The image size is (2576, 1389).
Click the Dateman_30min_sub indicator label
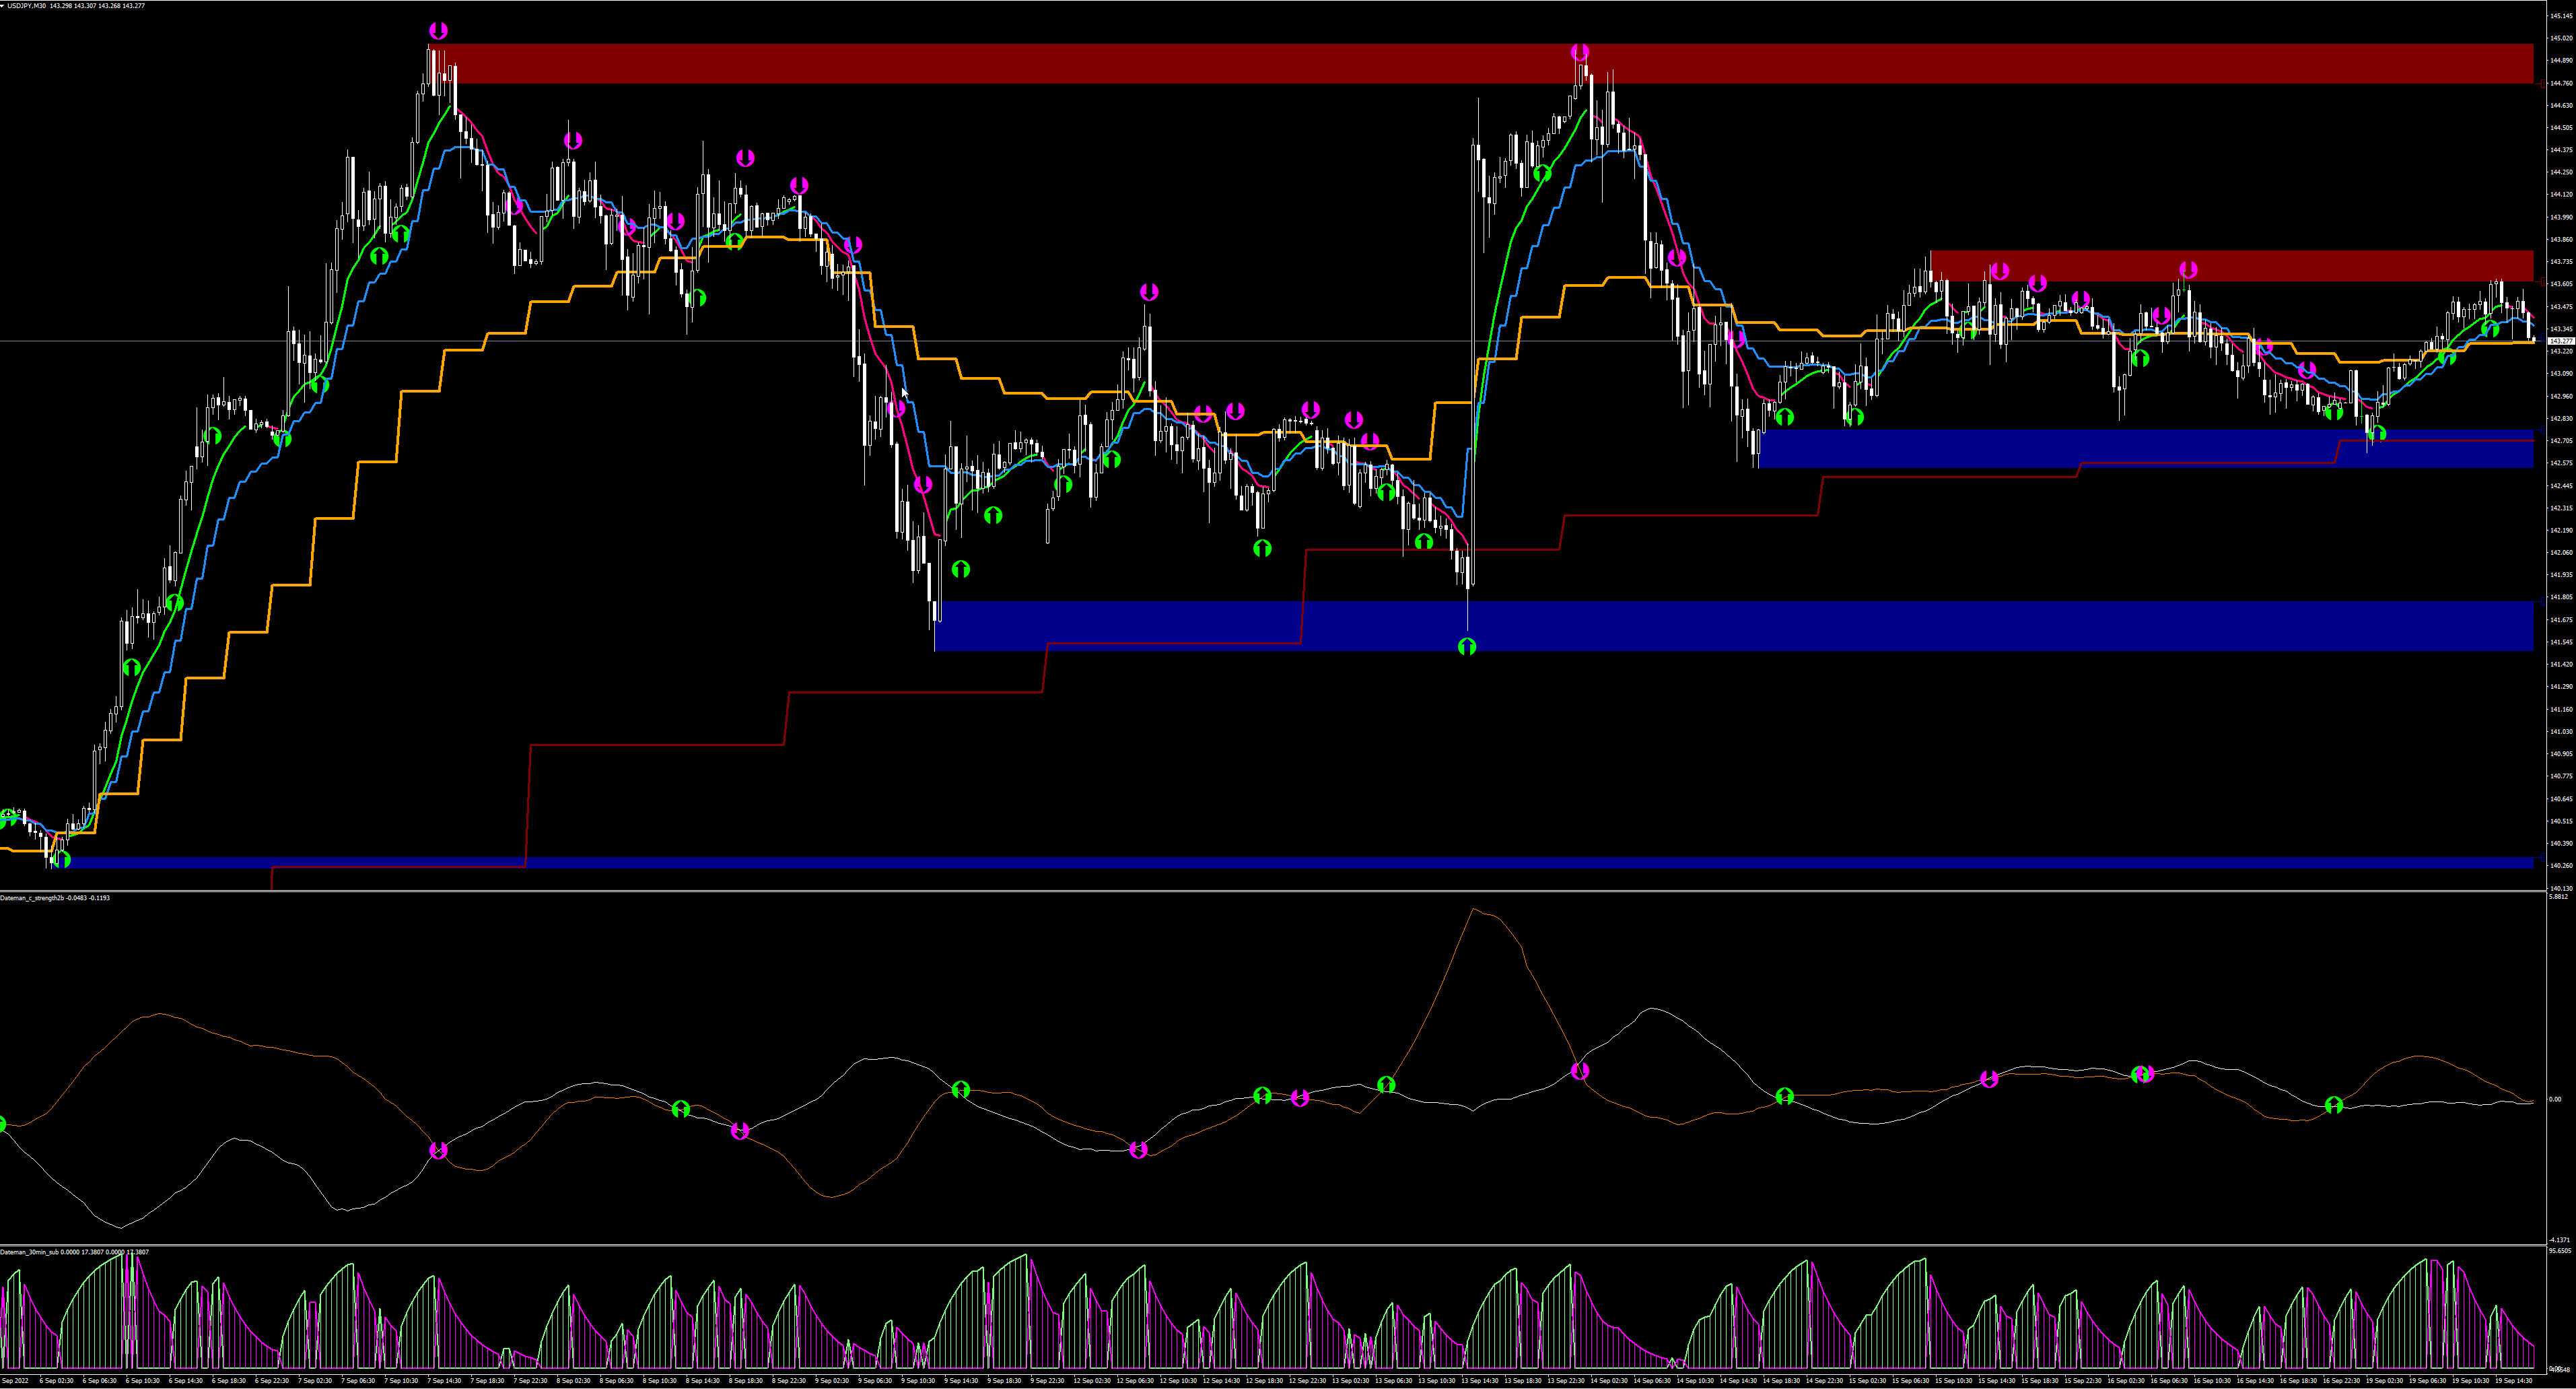(30, 1252)
